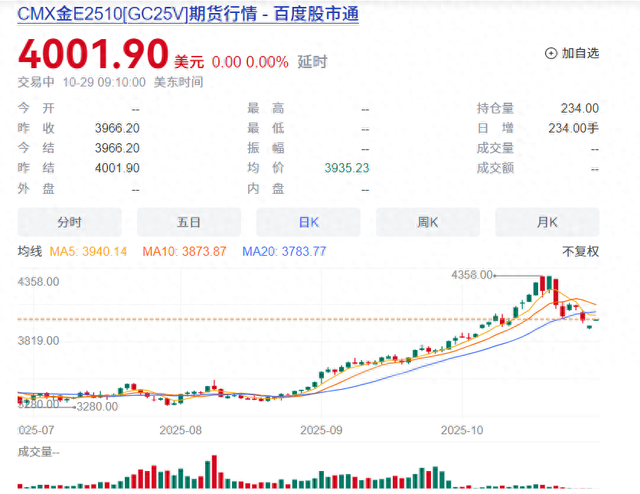Select the 周K chart tab
Screen dimensions: 640x494
click(x=428, y=222)
